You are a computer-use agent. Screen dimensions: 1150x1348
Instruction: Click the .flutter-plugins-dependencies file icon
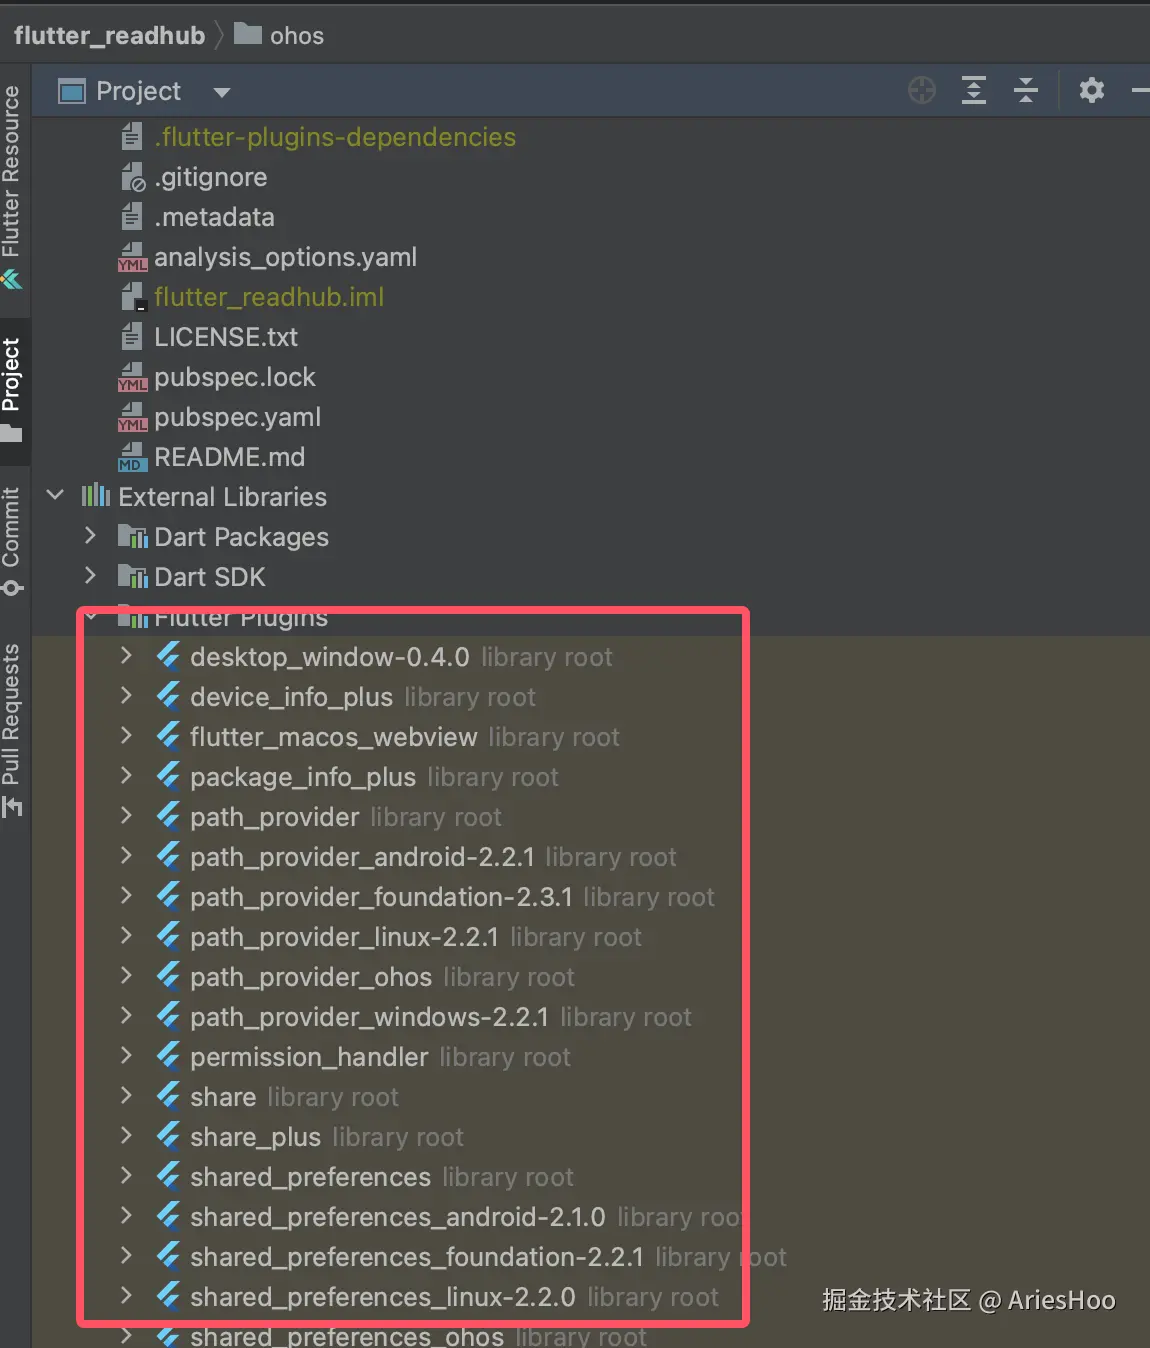132,137
